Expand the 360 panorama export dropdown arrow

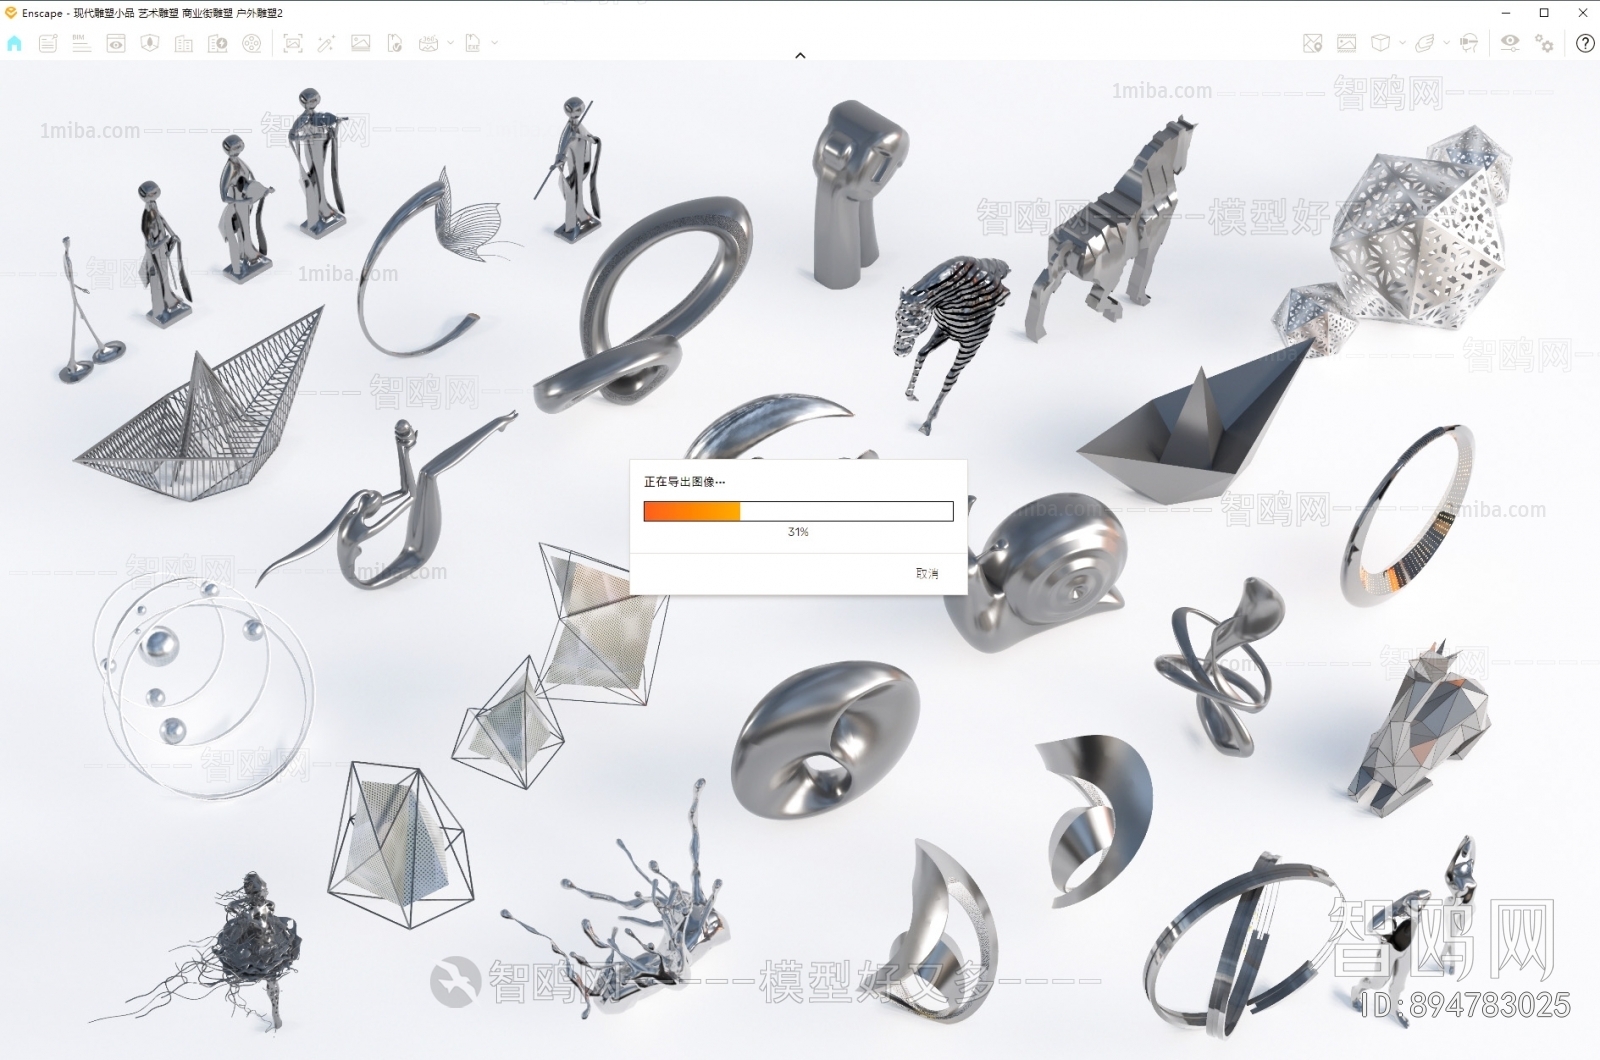click(451, 43)
